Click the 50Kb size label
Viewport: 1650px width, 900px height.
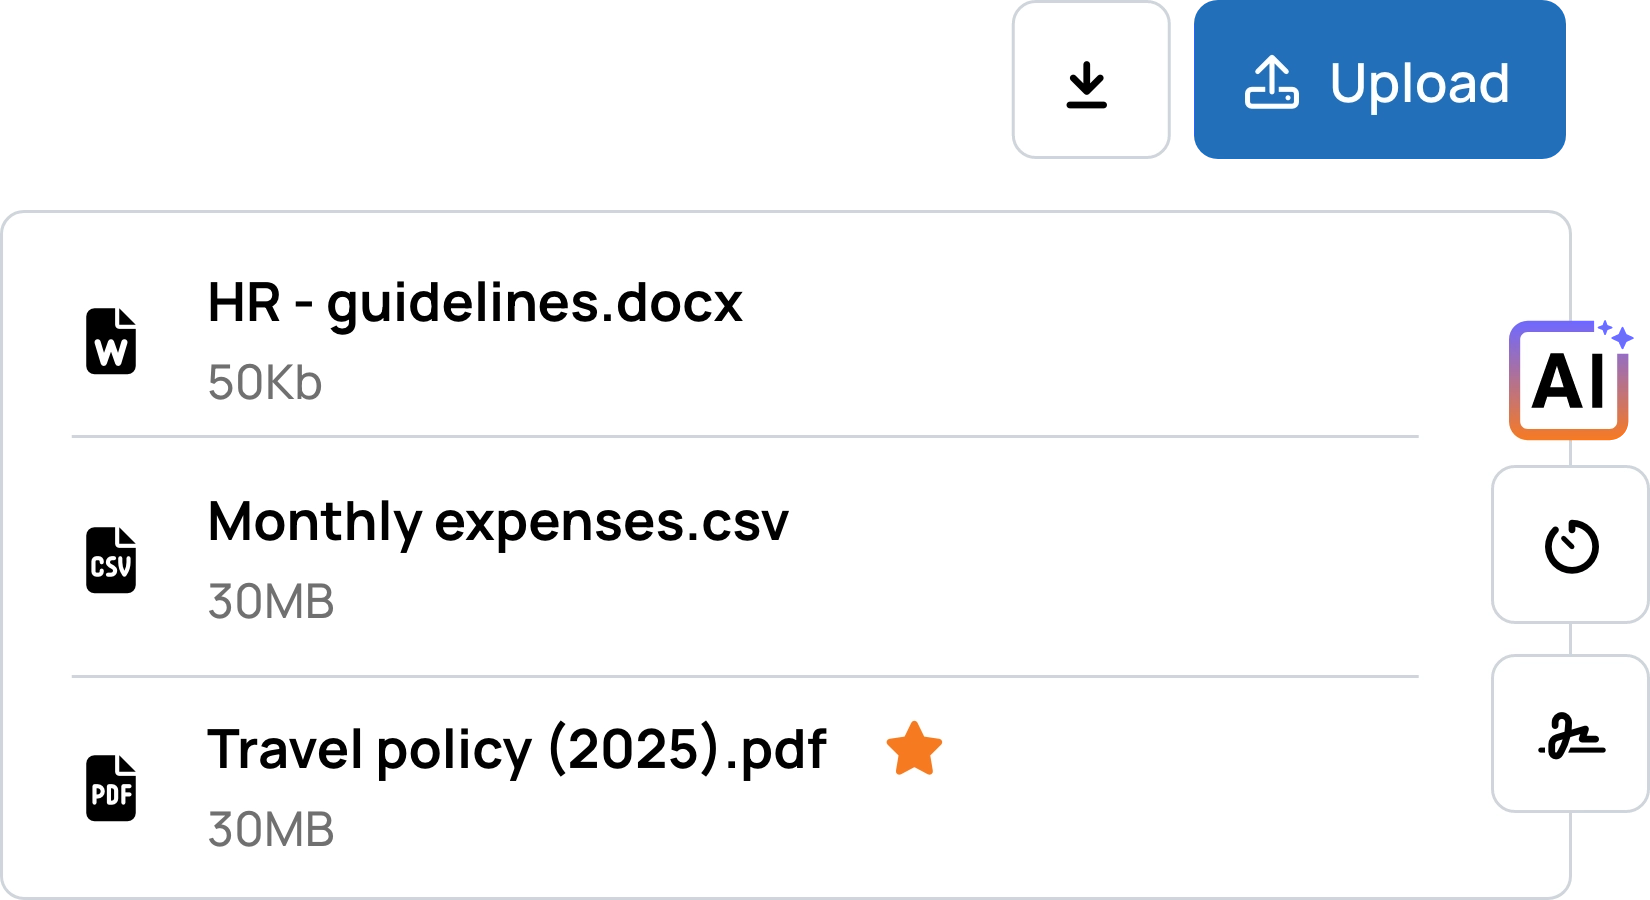264,383
